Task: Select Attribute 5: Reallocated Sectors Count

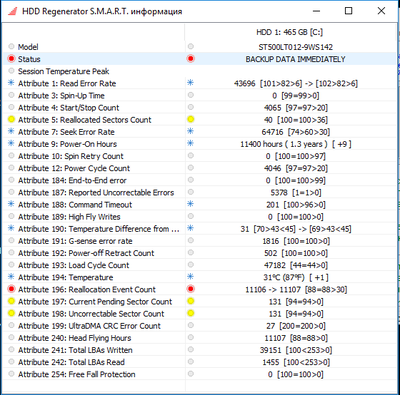Action: [x=85, y=120]
